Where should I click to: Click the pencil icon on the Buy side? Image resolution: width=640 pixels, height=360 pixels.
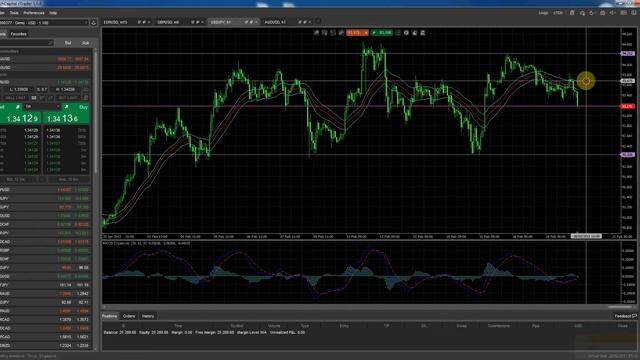click(66, 107)
